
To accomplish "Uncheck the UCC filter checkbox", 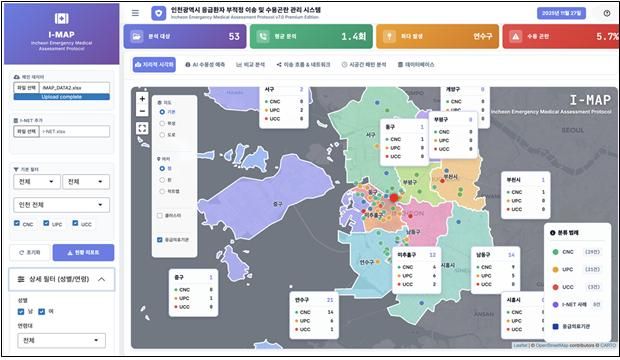I will pyautogui.click(x=75, y=223).
